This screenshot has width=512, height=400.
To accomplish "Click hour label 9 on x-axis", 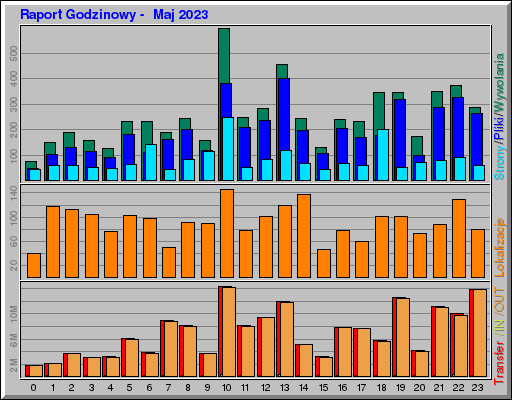I will (207, 388).
